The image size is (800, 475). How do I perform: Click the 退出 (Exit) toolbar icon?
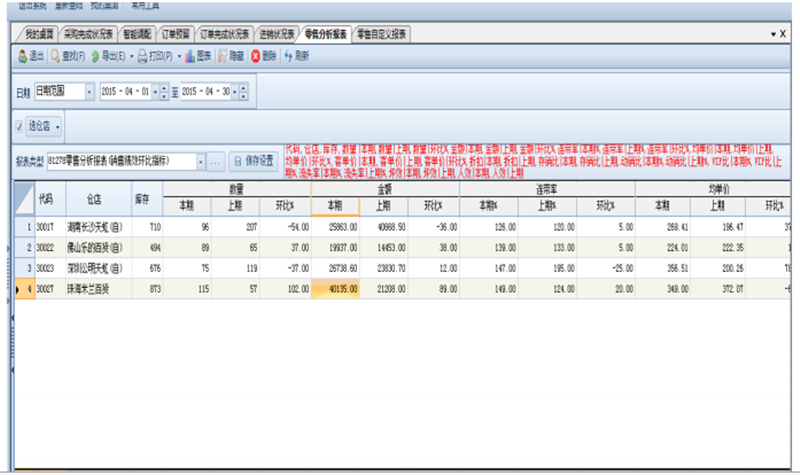pyautogui.click(x=23, y=56)
